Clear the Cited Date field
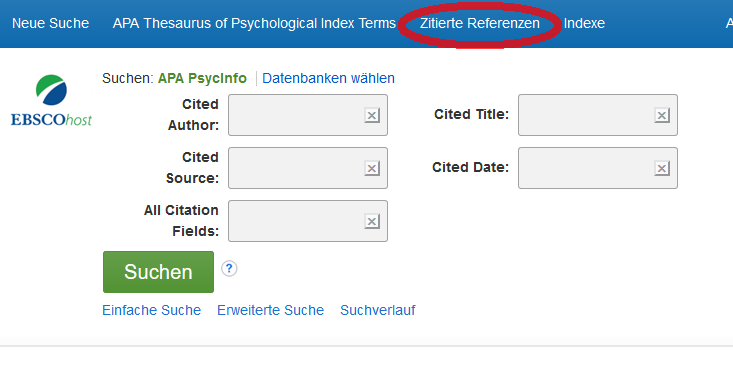733x384 pixels. pyautogui.click(x=661, y=168)
